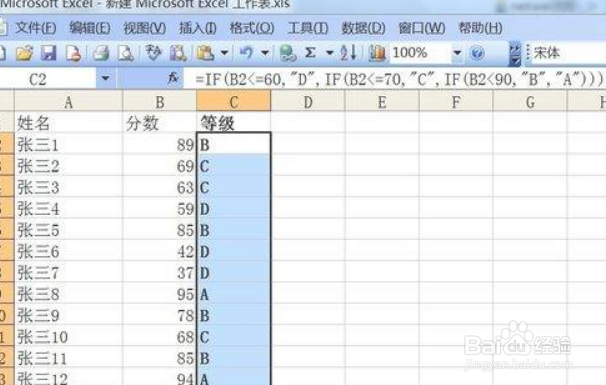Viewport: 606px width, 385px height.
Task: Expand the zoom percentage dropdown arrow
Action: click(457, 53)
